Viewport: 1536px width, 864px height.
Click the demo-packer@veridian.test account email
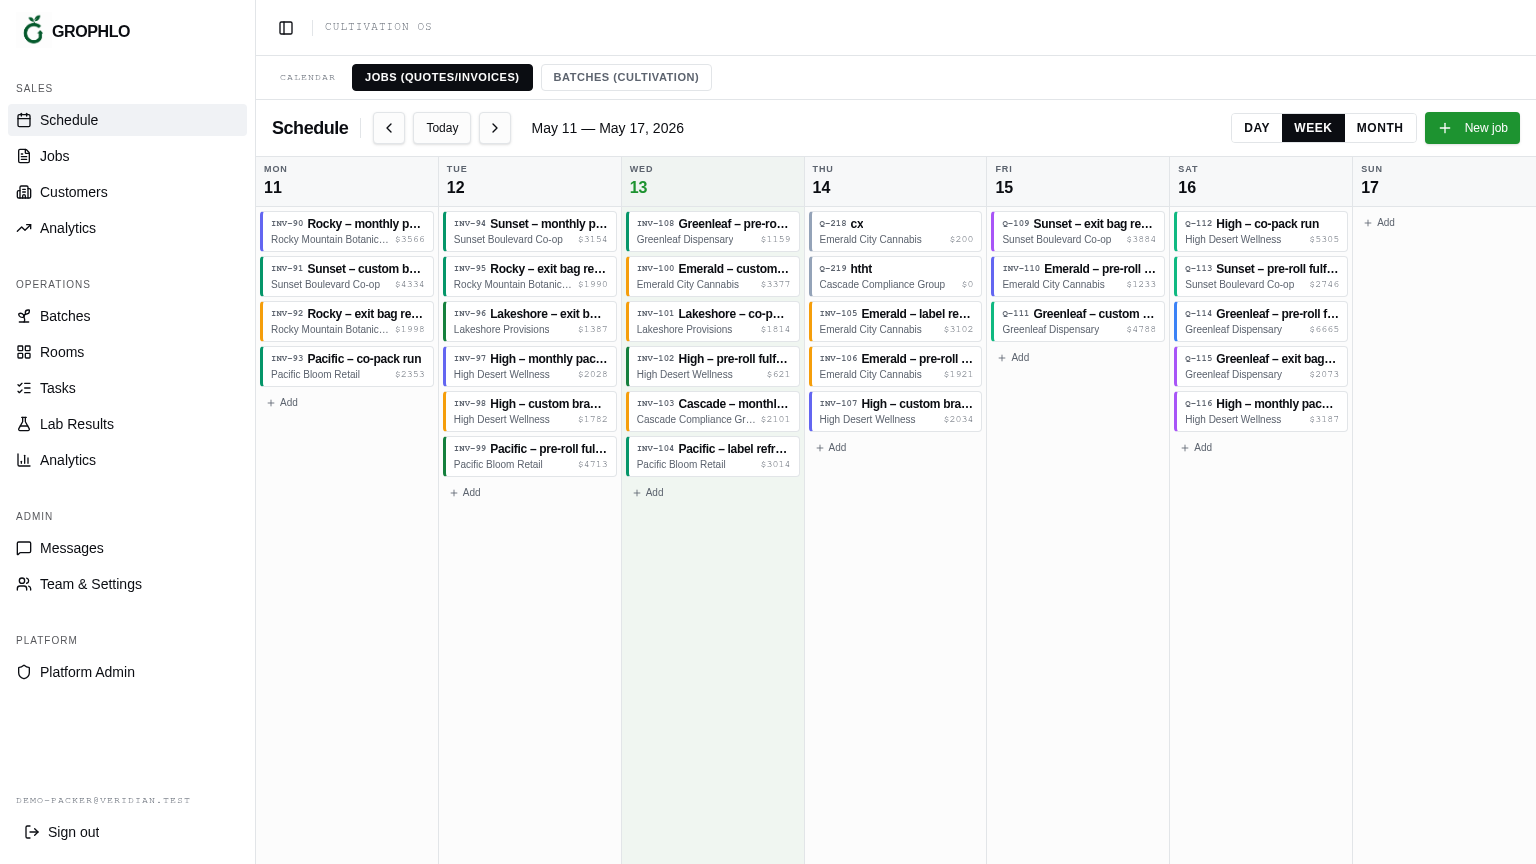(x=103, y=800)
